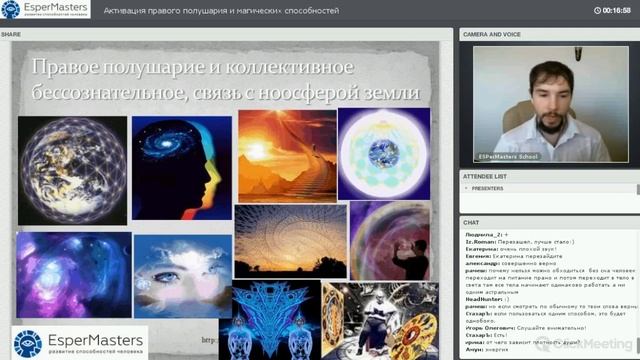Click Игорь Олегович's chat message
Screen dimensions: 640x360
point(526,328)
